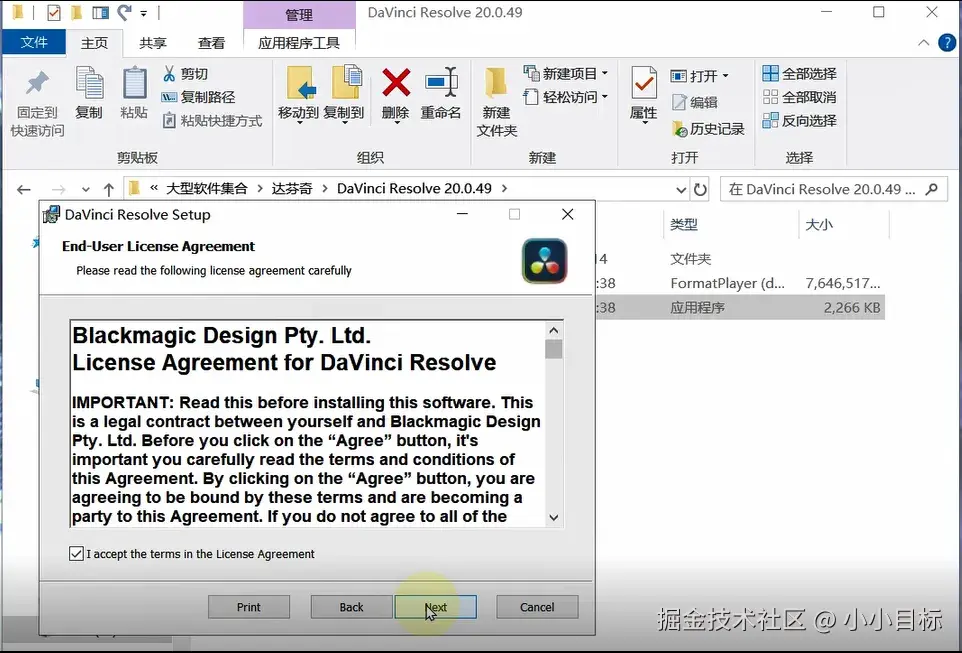Click license scrollbar up arrow
The width and height of the screenshot is (962, 653).
click(553, 330)
